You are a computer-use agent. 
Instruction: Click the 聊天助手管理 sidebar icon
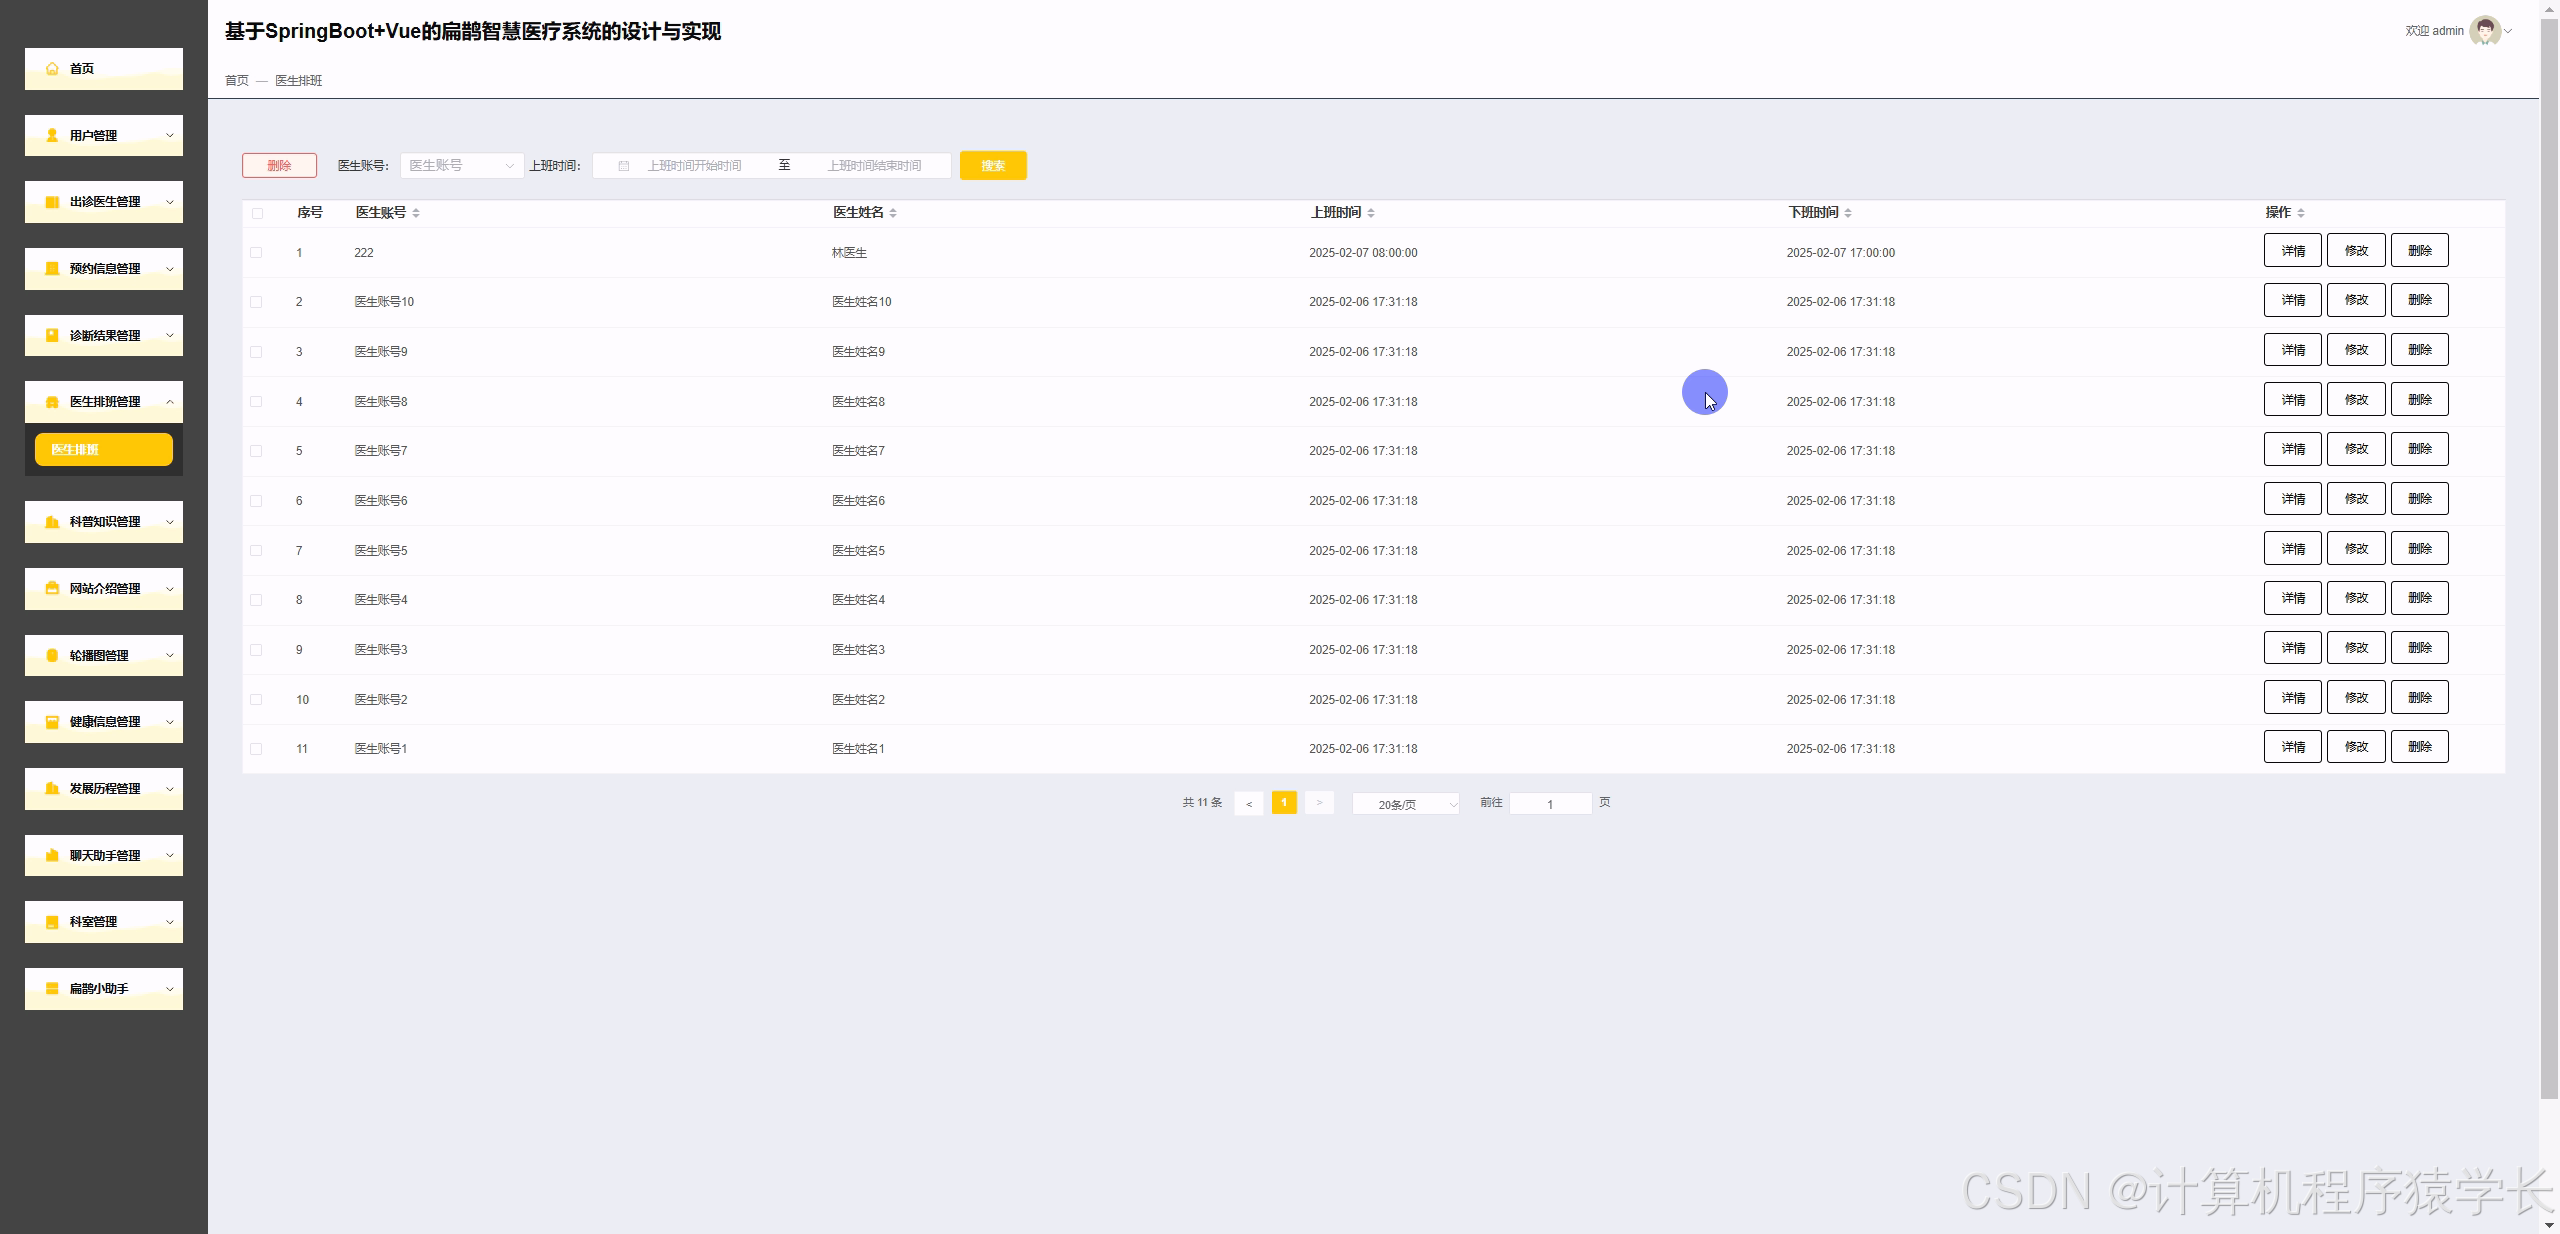tap(50, 855)
